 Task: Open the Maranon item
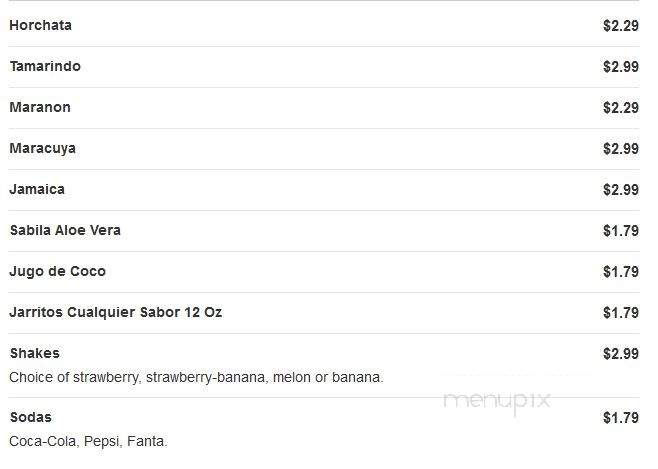pos(40,108)
